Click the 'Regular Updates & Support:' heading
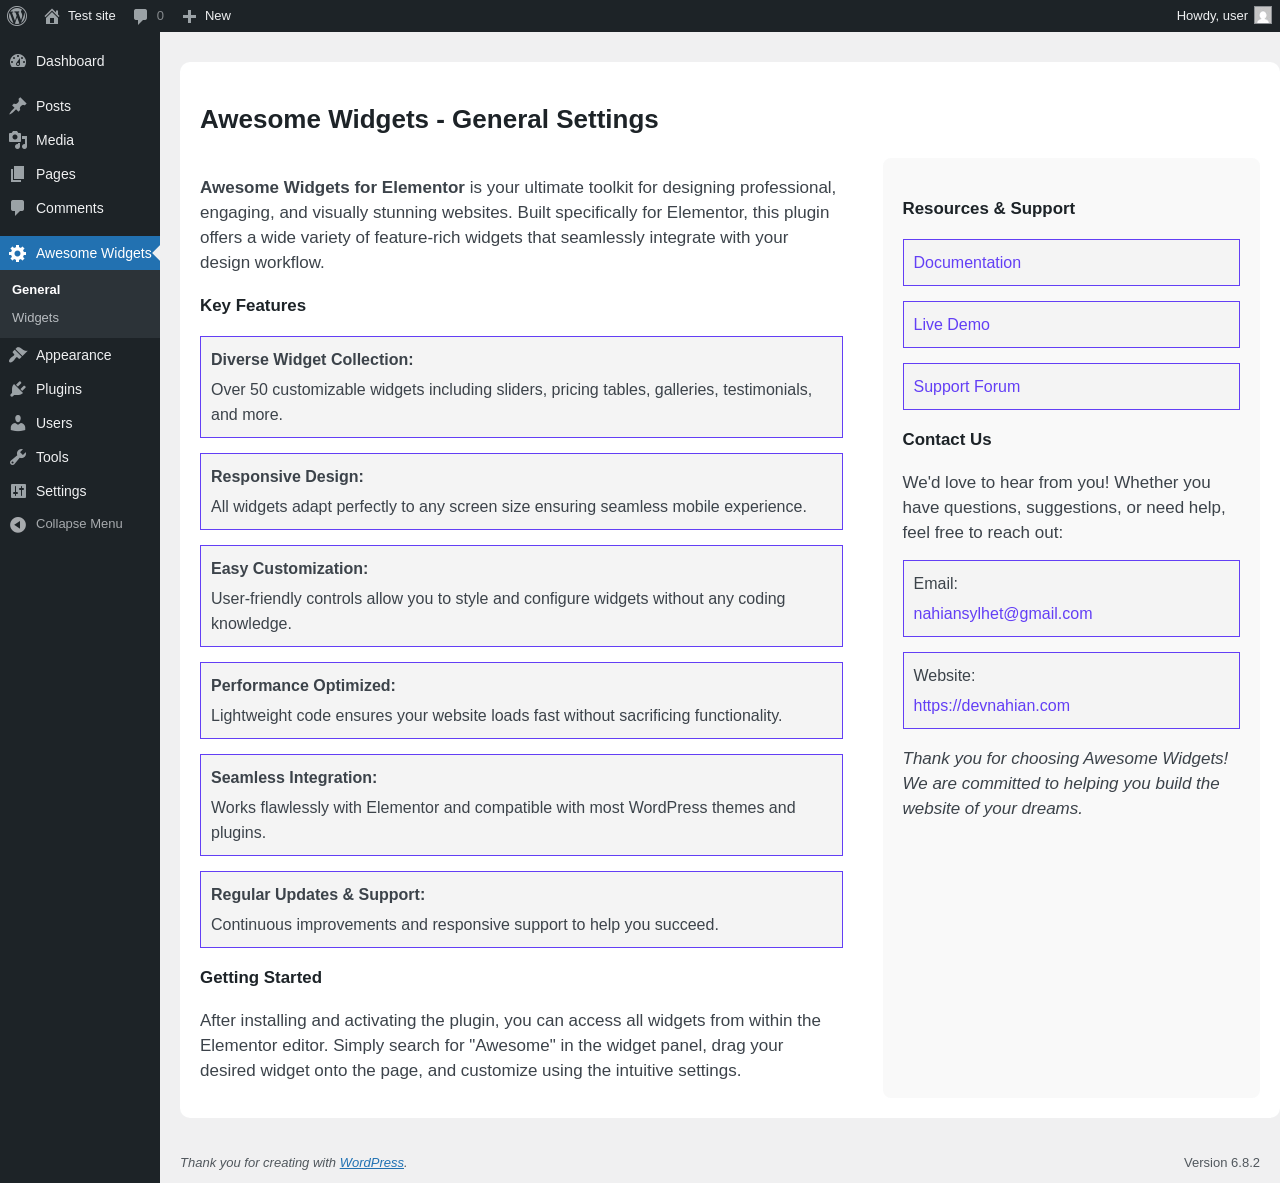This screenshot has width=1280, height=1183. (x=318, y=894)
